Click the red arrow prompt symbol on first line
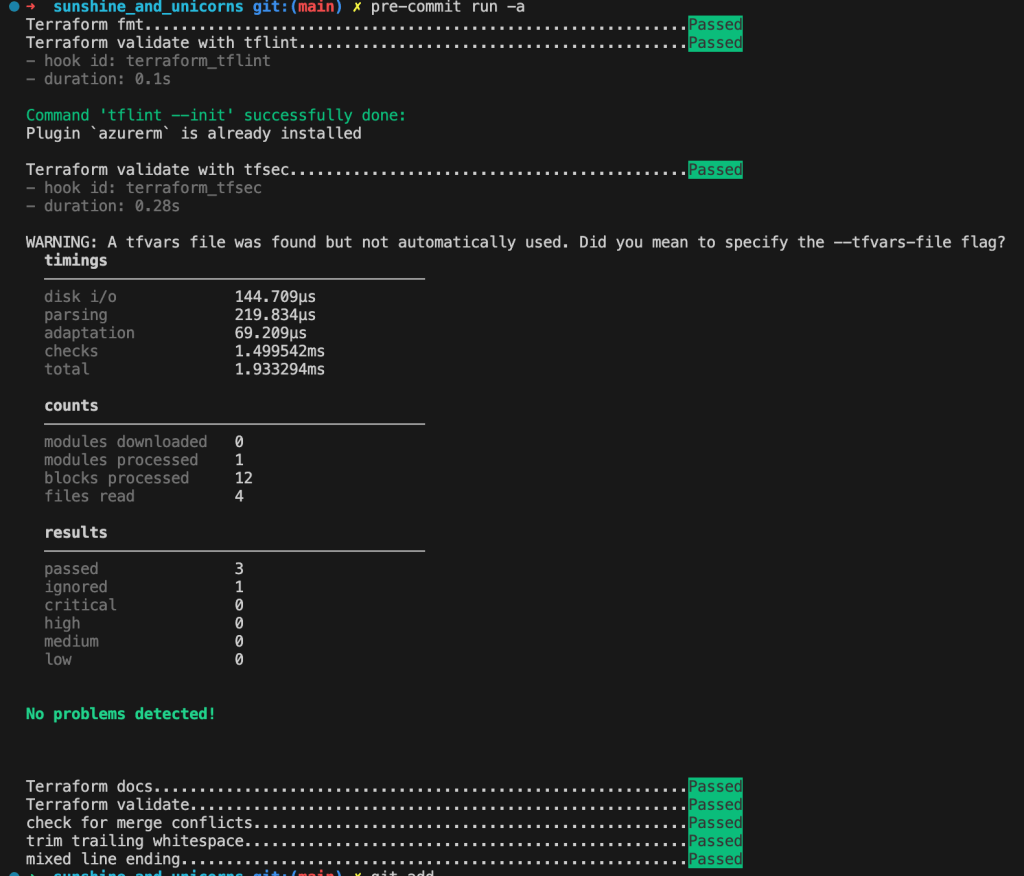1024x876 pixels. tap(31, 7)
